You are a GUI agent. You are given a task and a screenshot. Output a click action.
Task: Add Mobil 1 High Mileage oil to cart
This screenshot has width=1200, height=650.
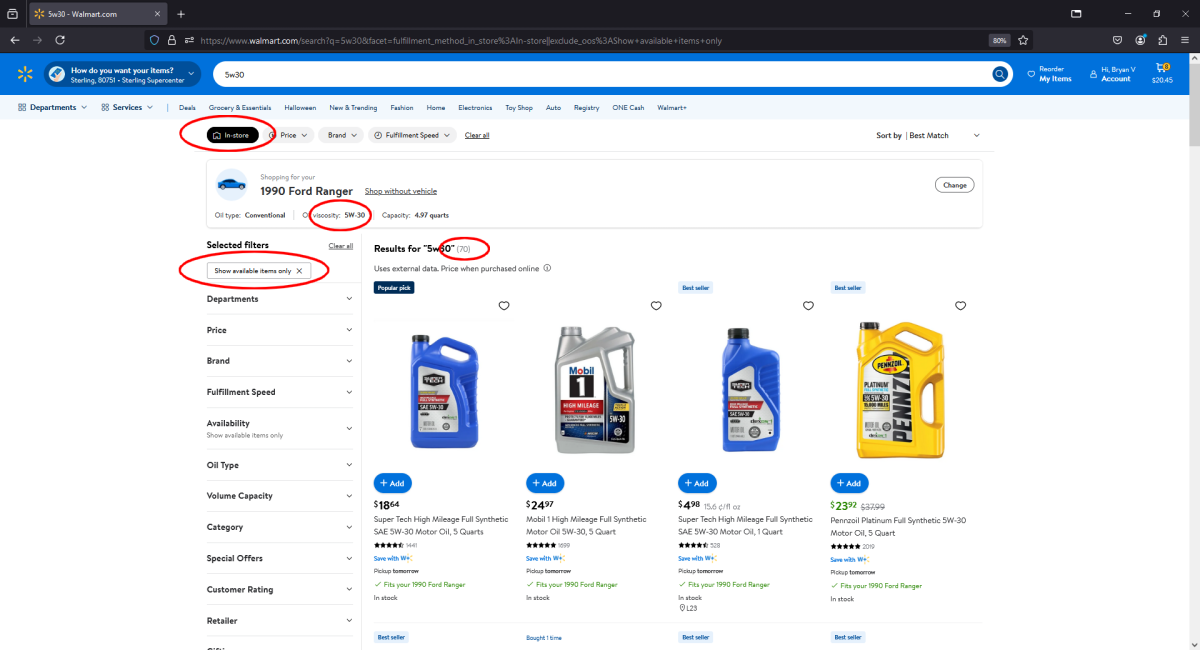[x=545, y=483]
